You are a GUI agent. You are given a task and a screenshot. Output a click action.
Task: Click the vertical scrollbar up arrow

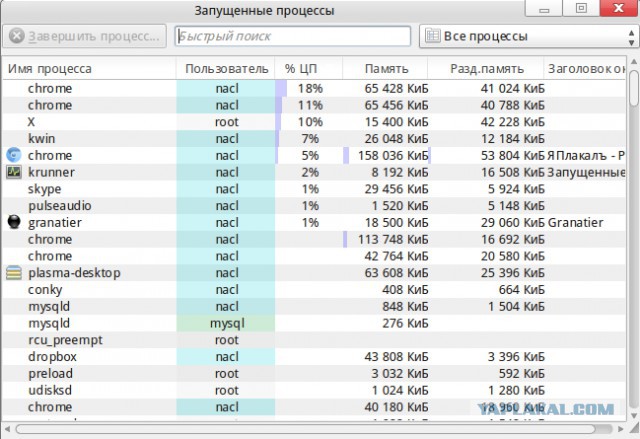(633, 62)
